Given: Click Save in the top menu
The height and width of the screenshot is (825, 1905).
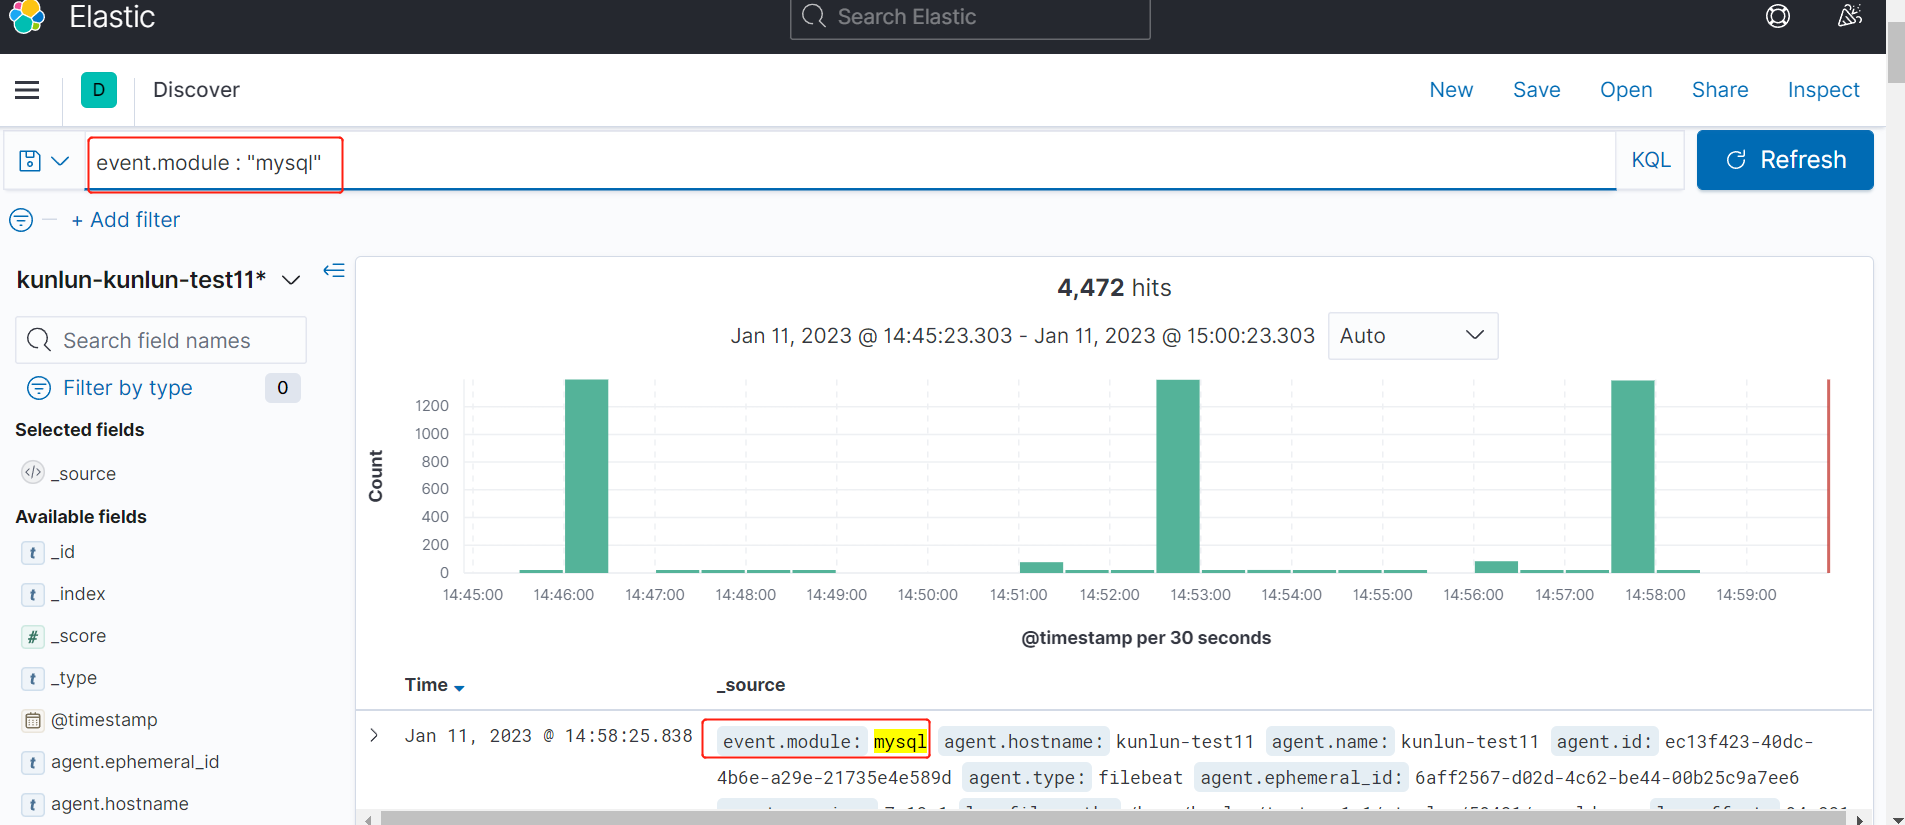Looking at the screenshot, I should point(1536,90).
